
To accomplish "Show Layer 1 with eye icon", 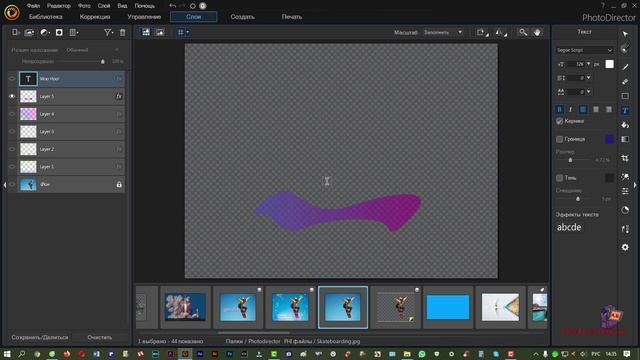I will [12, 167].
